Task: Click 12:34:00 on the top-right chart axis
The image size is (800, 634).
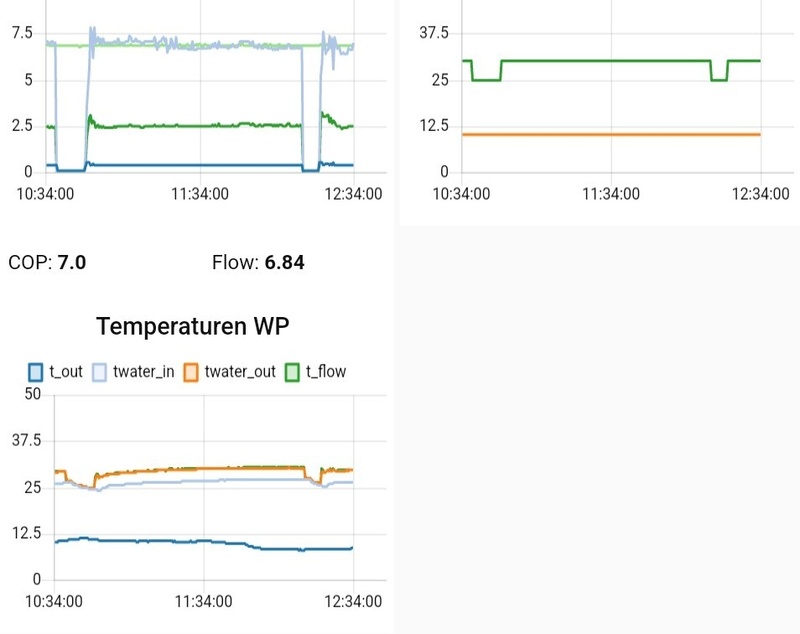Action: click(x=760, y=193)
